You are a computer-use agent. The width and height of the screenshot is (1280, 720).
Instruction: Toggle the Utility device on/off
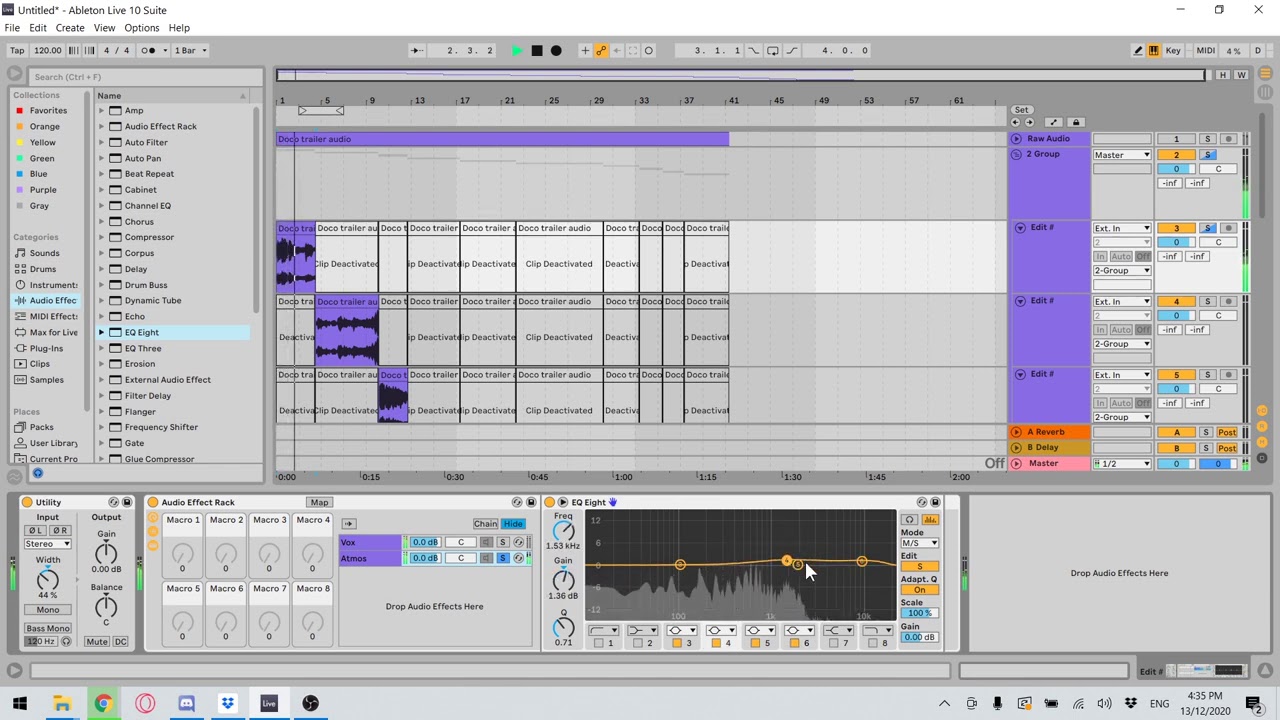click(x=27, y=502)
